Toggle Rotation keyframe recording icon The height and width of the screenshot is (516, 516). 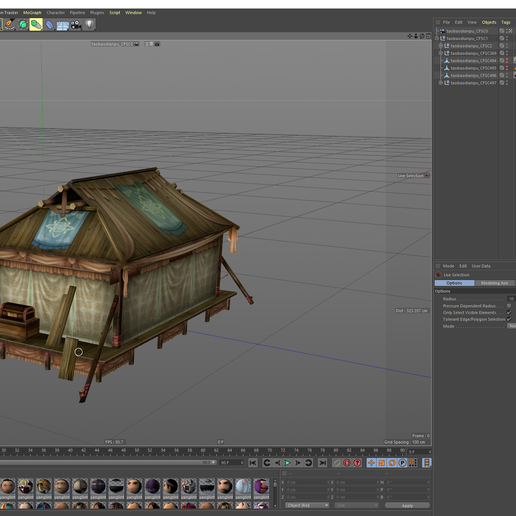pos(392,463)
